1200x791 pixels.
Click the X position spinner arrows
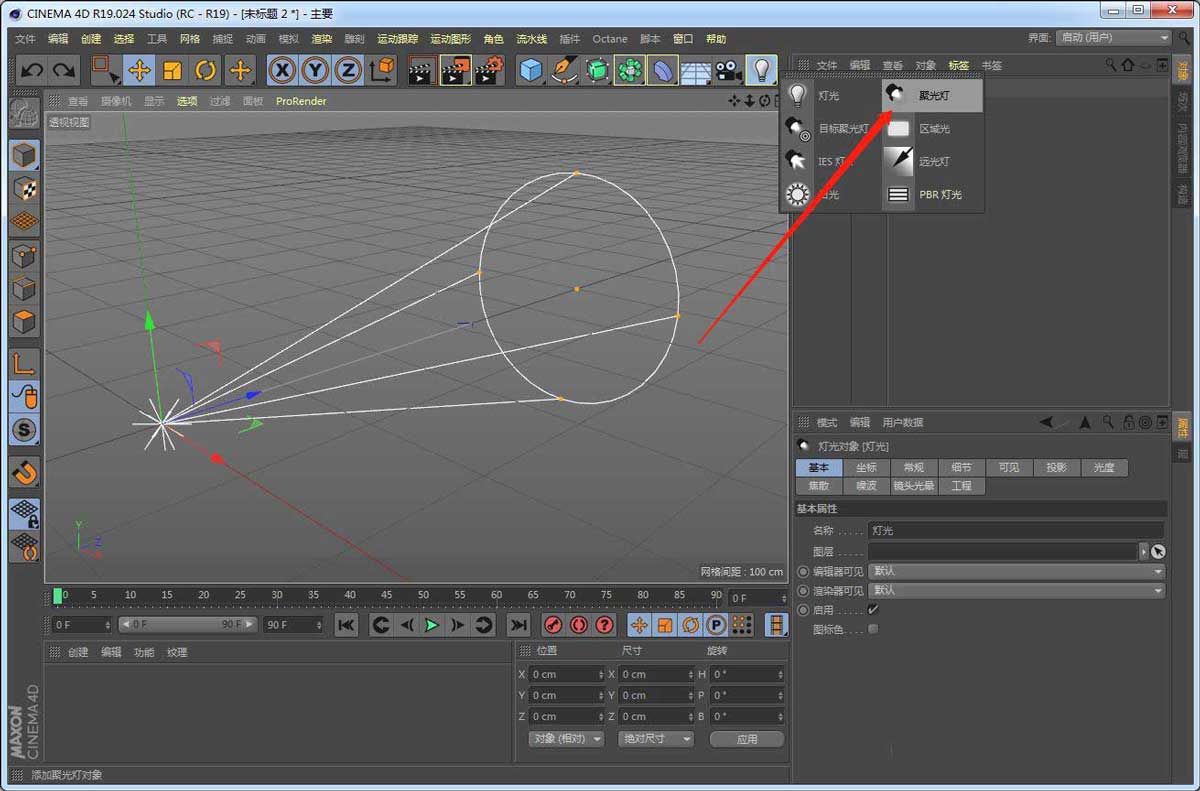(x=600, y=674)
